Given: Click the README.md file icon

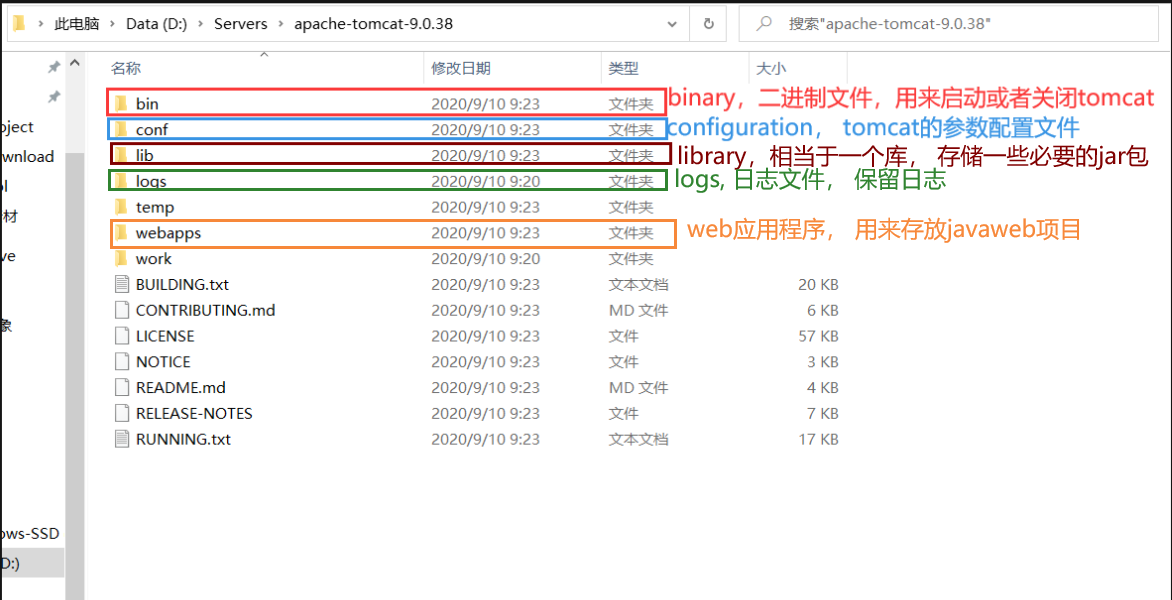Looking at the screenshot, I should (122, 388).
